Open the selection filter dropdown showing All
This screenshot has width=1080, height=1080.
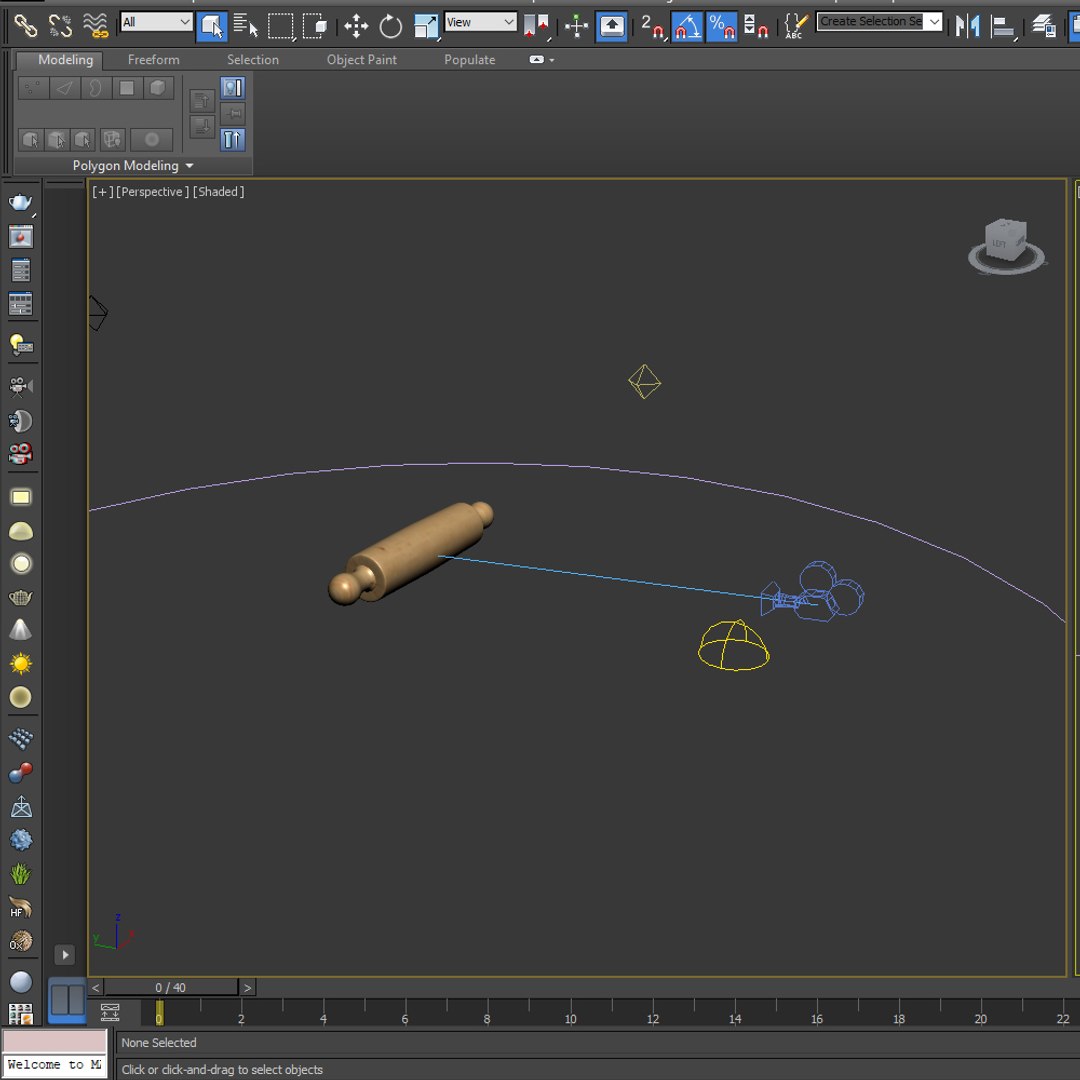pos(156,22)
